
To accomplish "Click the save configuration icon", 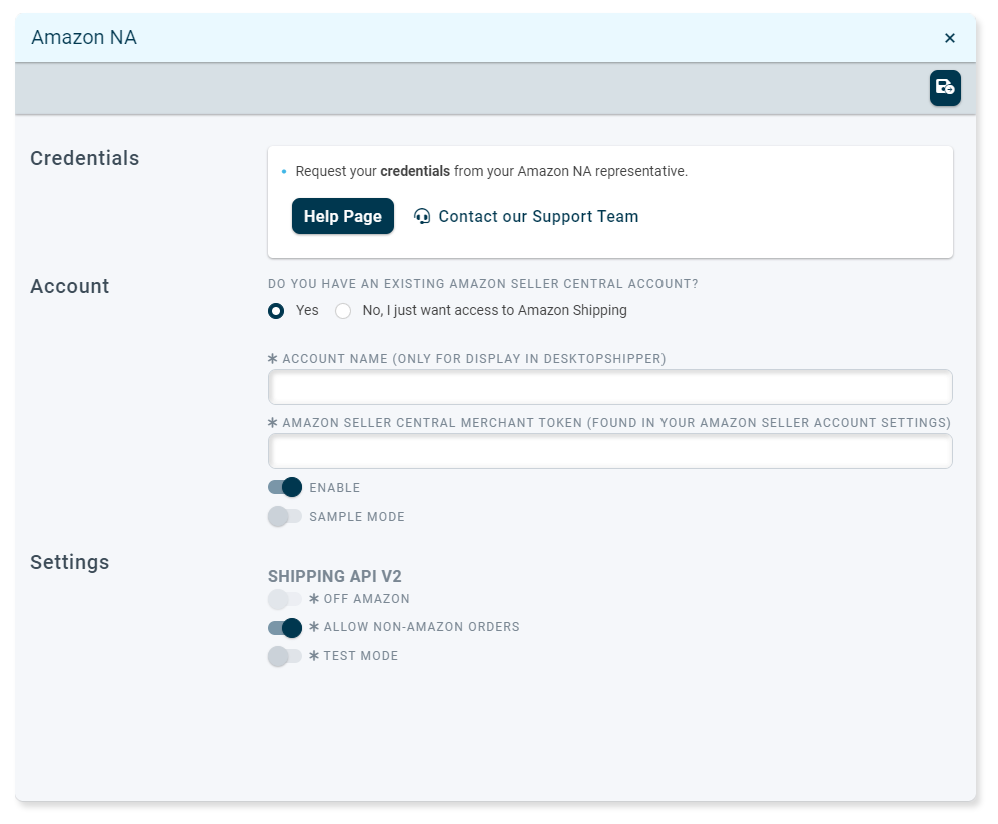I will click(x=945, y=88).
